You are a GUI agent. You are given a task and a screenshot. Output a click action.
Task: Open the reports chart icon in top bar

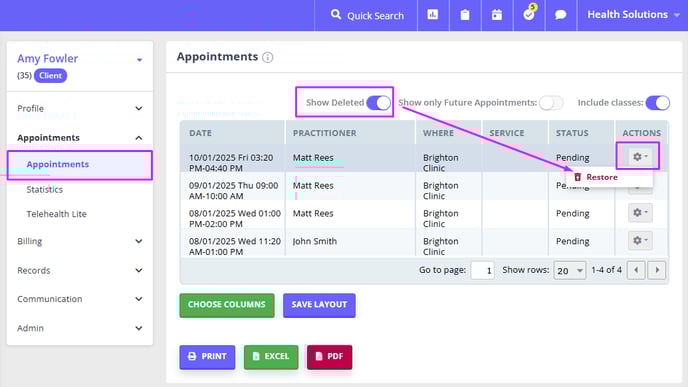point(433,15)
